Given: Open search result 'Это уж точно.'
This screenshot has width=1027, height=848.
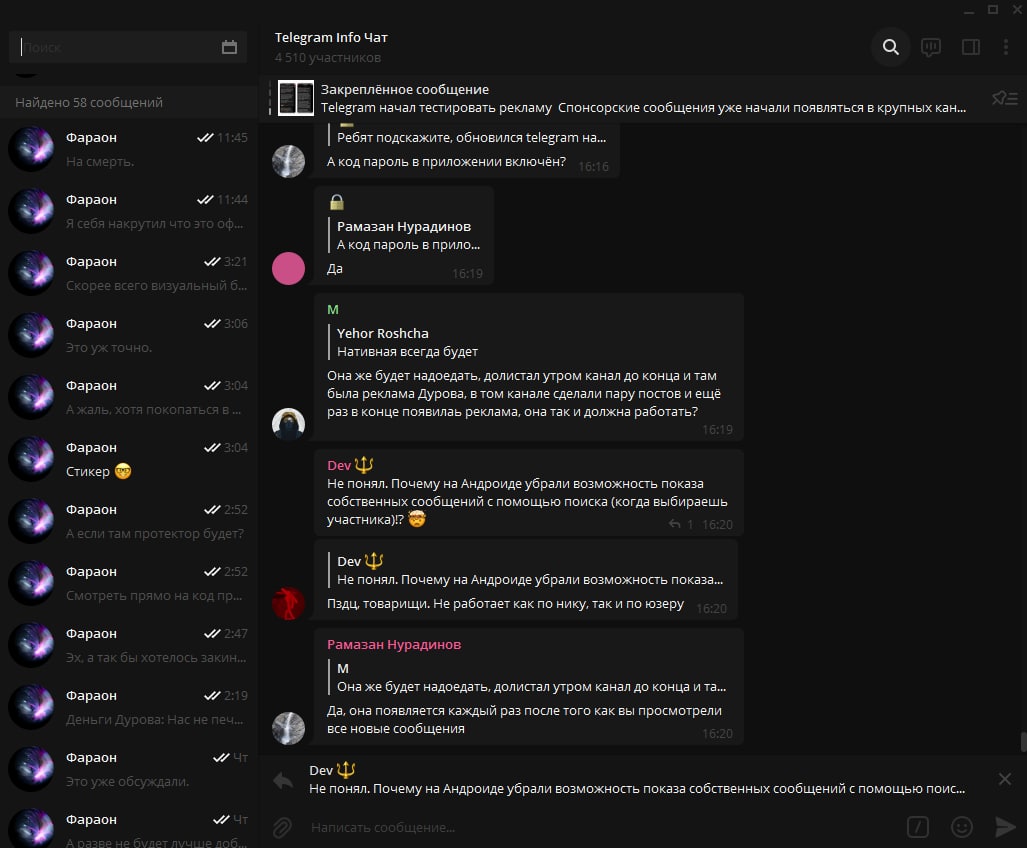Looking at the screenshot, I should (128, 335).
